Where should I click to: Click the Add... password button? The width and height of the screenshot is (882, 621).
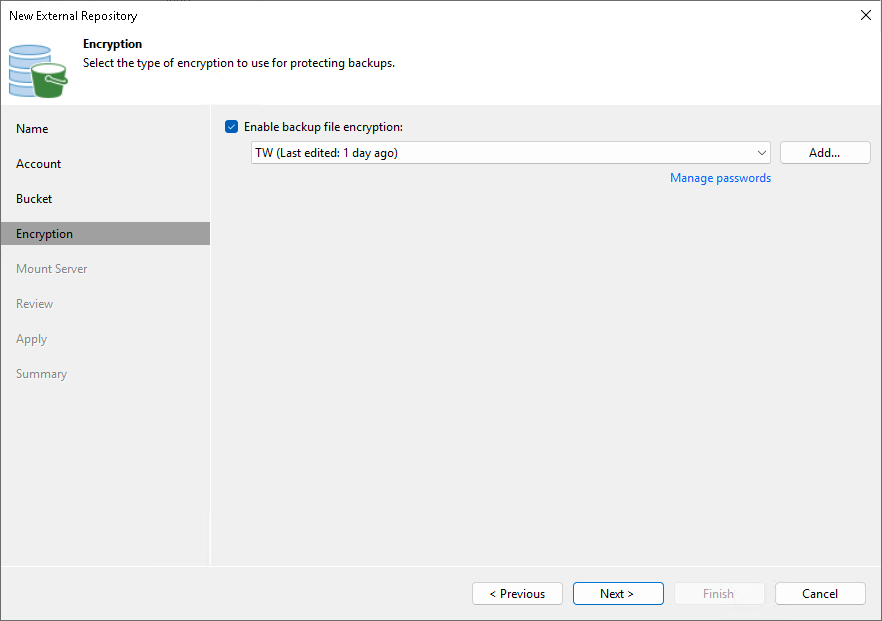[825, 152]
